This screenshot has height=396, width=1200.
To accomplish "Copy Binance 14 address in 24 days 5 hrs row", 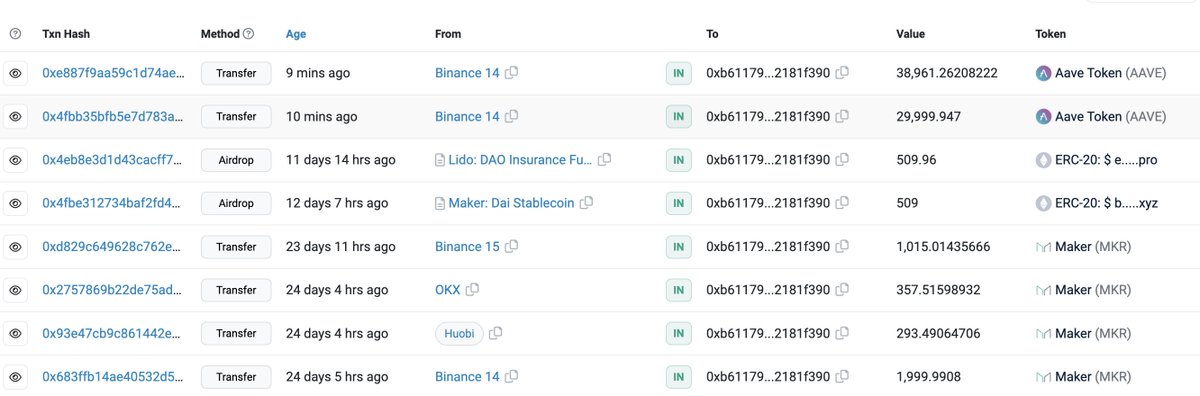I will pos(512,377).
